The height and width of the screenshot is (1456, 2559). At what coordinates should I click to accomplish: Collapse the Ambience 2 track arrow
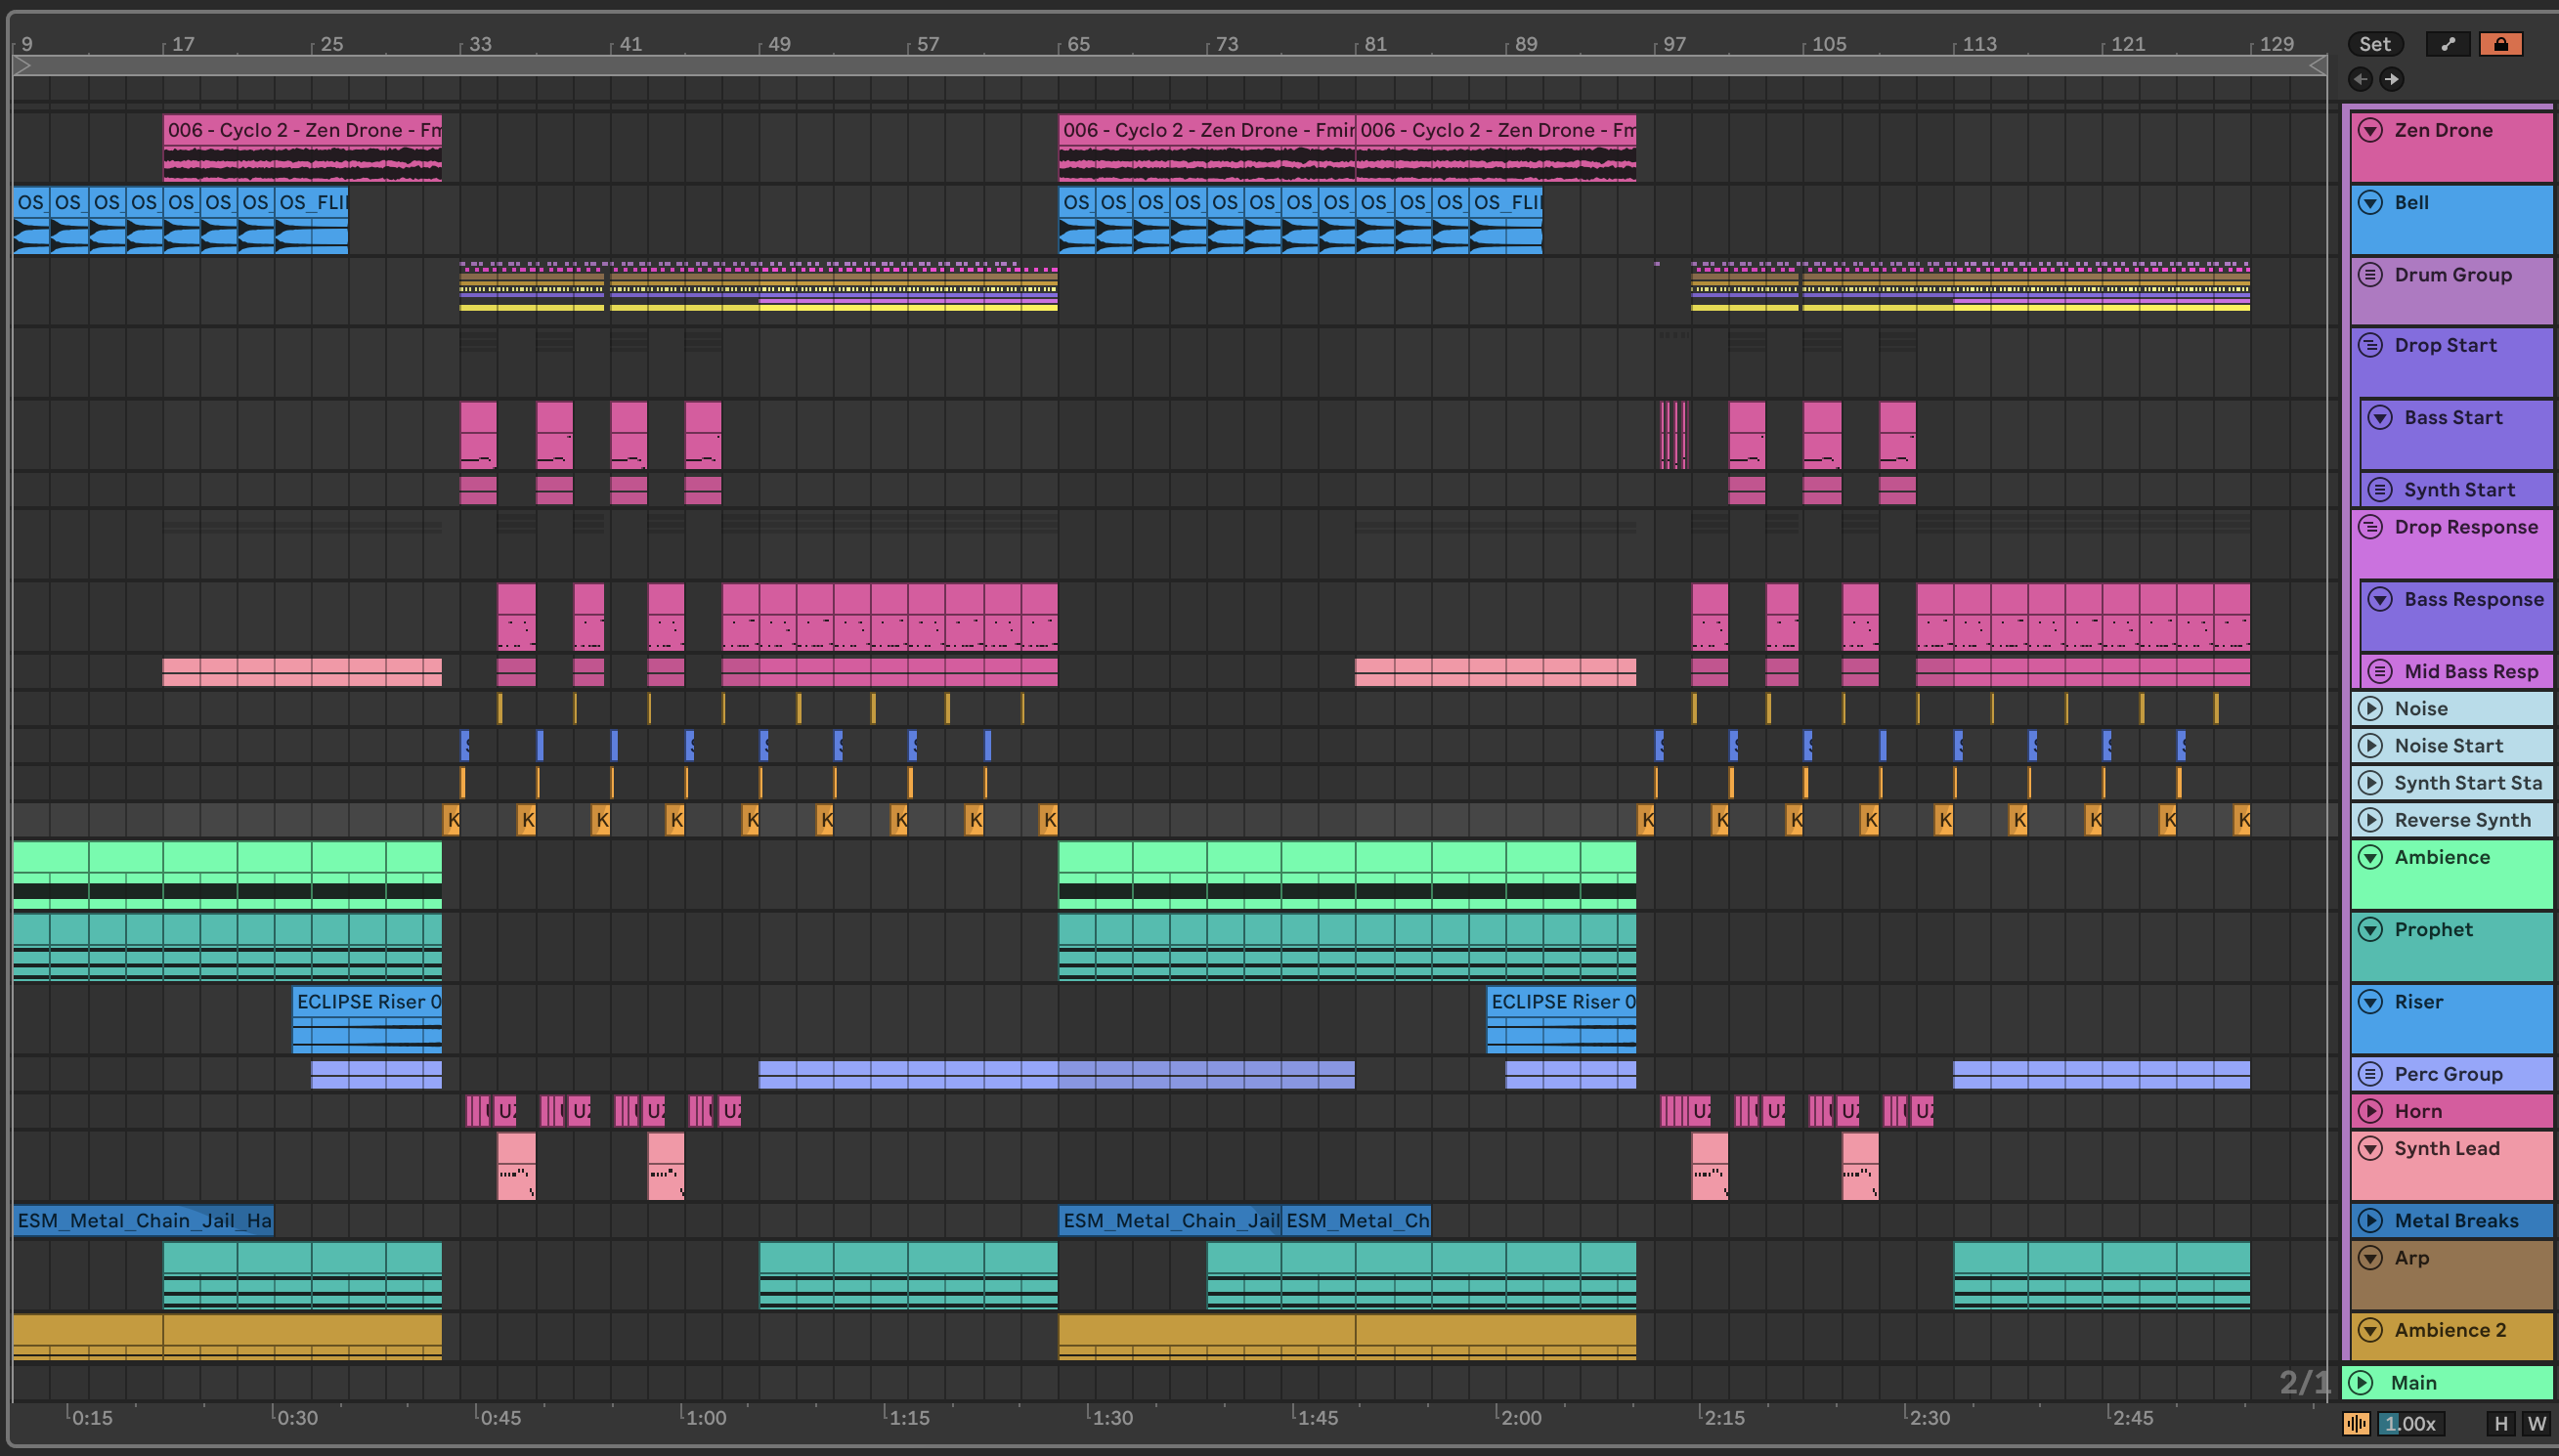tap(2370, 1330)
